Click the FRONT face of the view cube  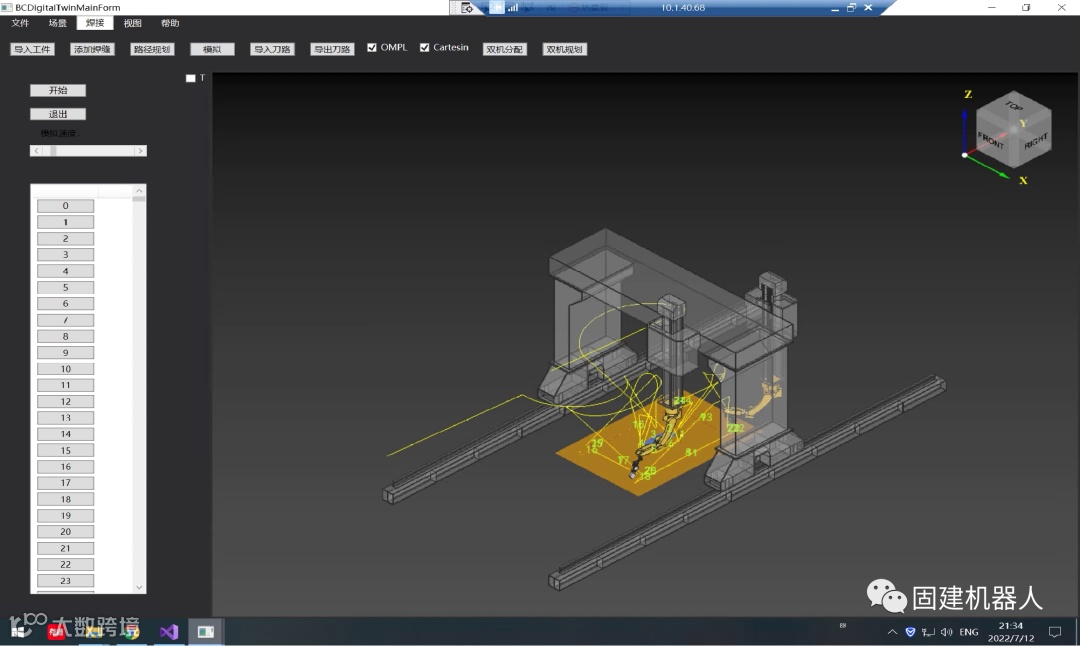pos(992,141)
